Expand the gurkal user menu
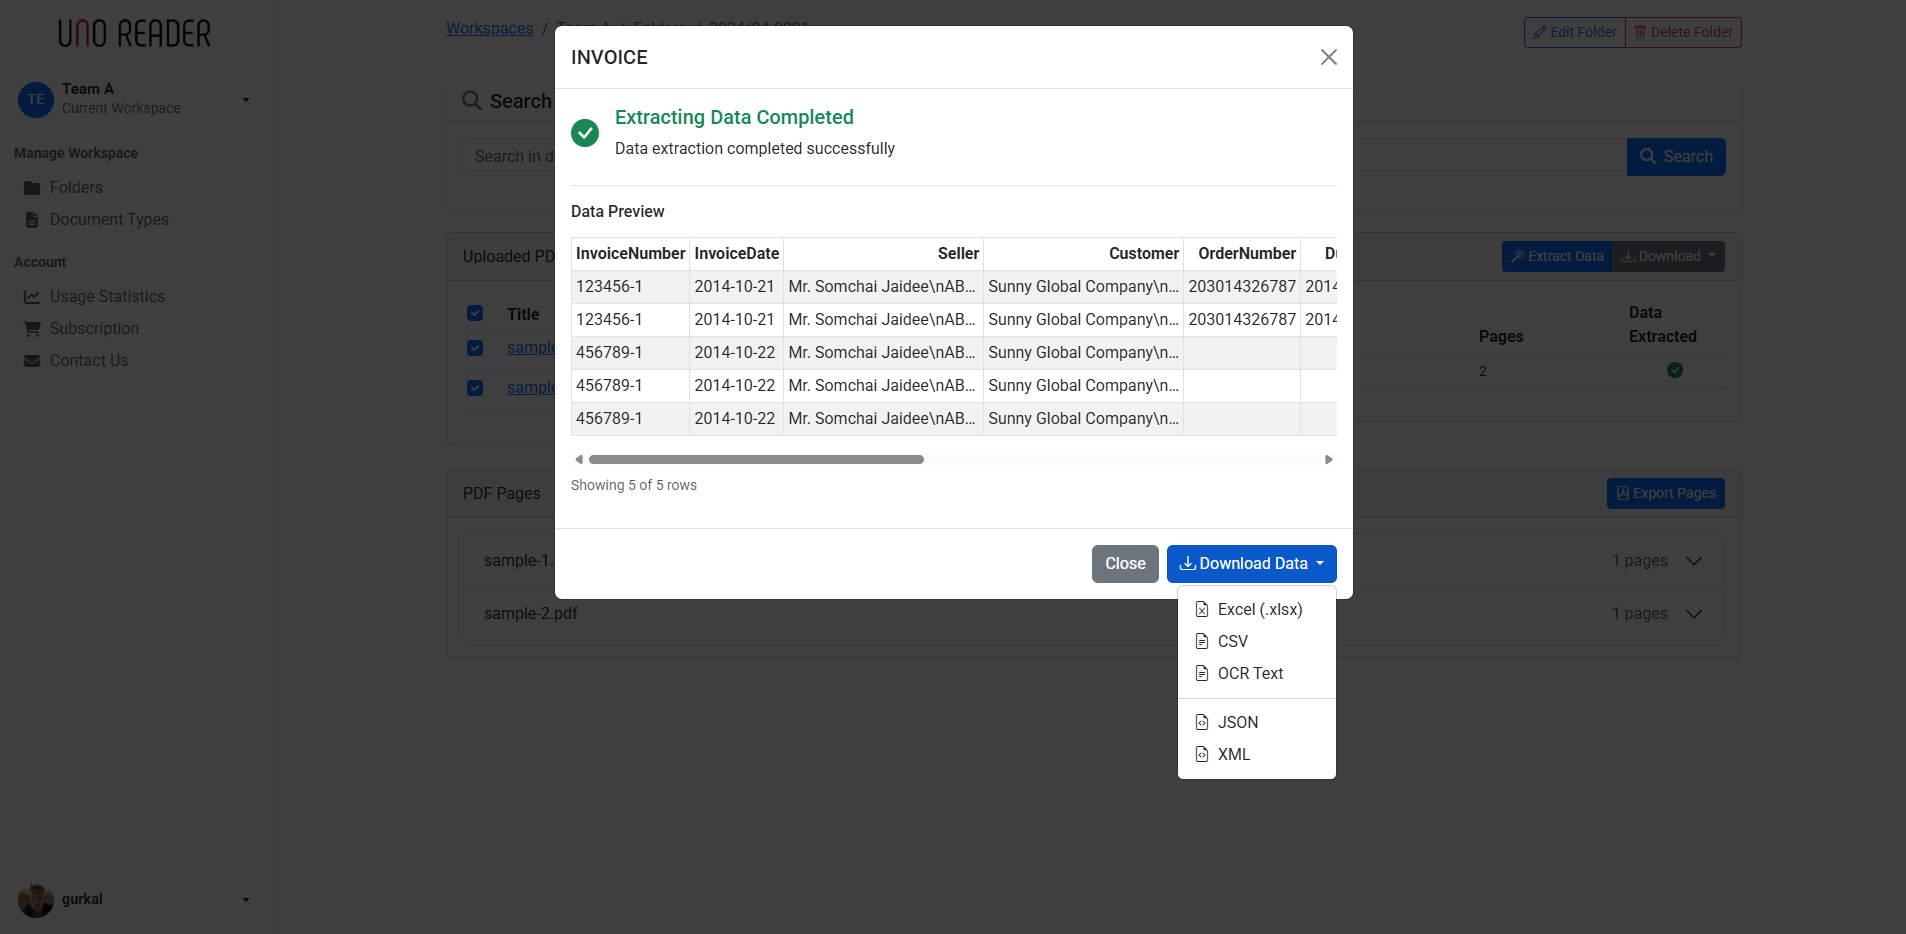 click(245, 900)
